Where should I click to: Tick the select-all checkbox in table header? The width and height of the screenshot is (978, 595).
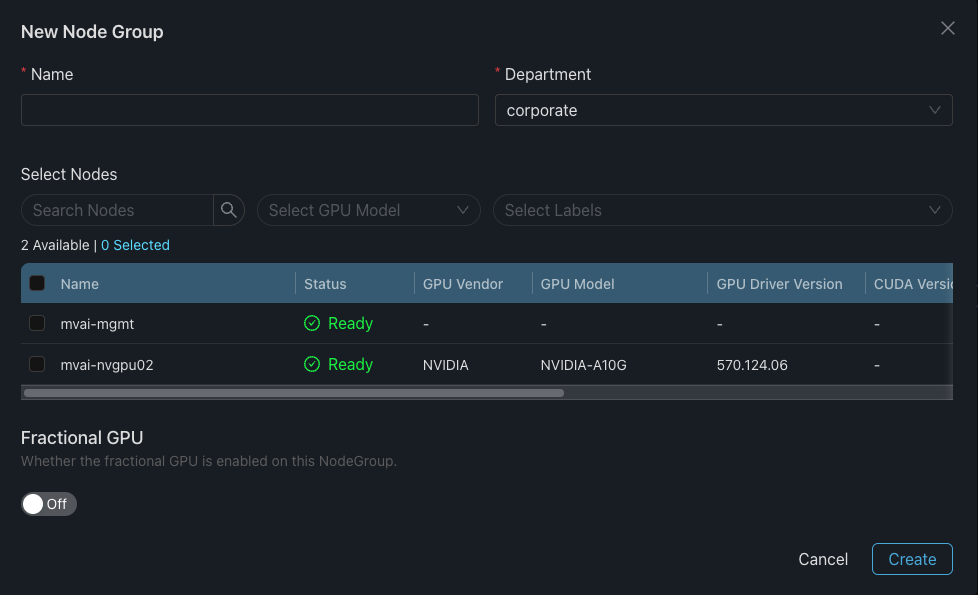coord(37,284)
